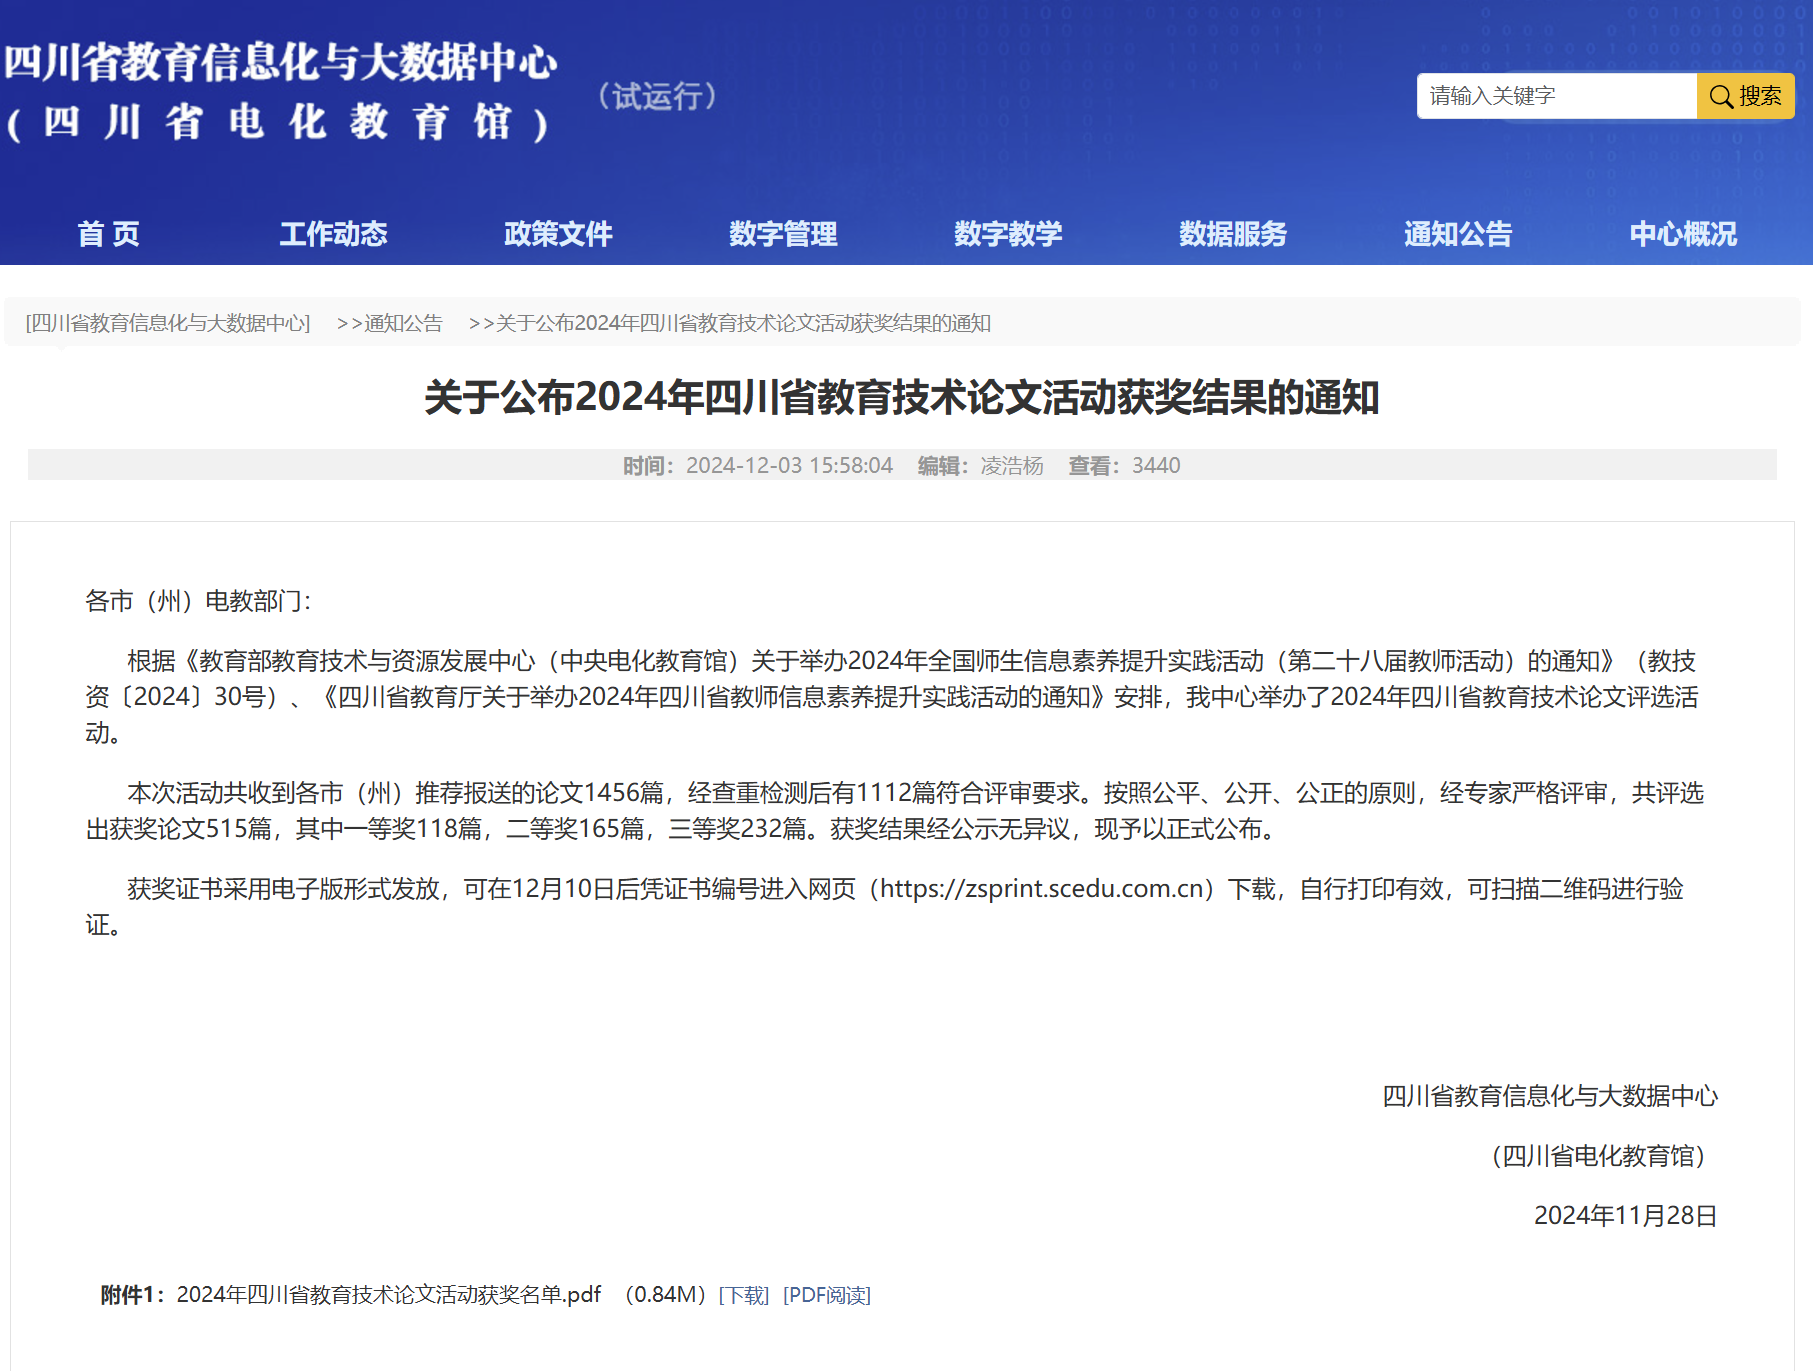View the 中心概况 page

1683,234
